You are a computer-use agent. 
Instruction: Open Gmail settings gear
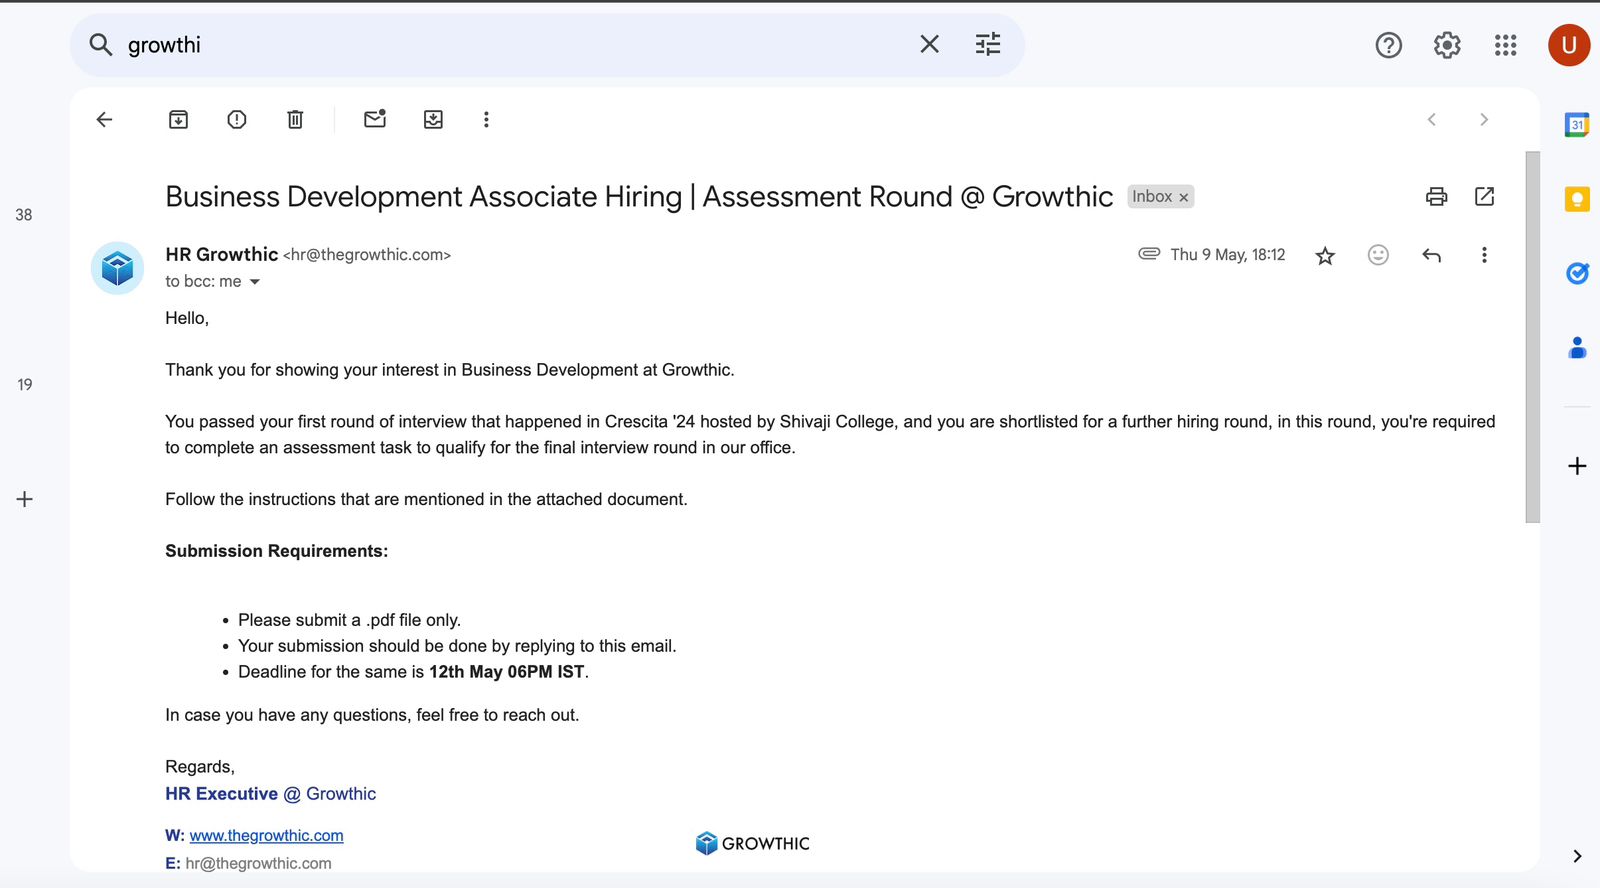[1447, 45]
